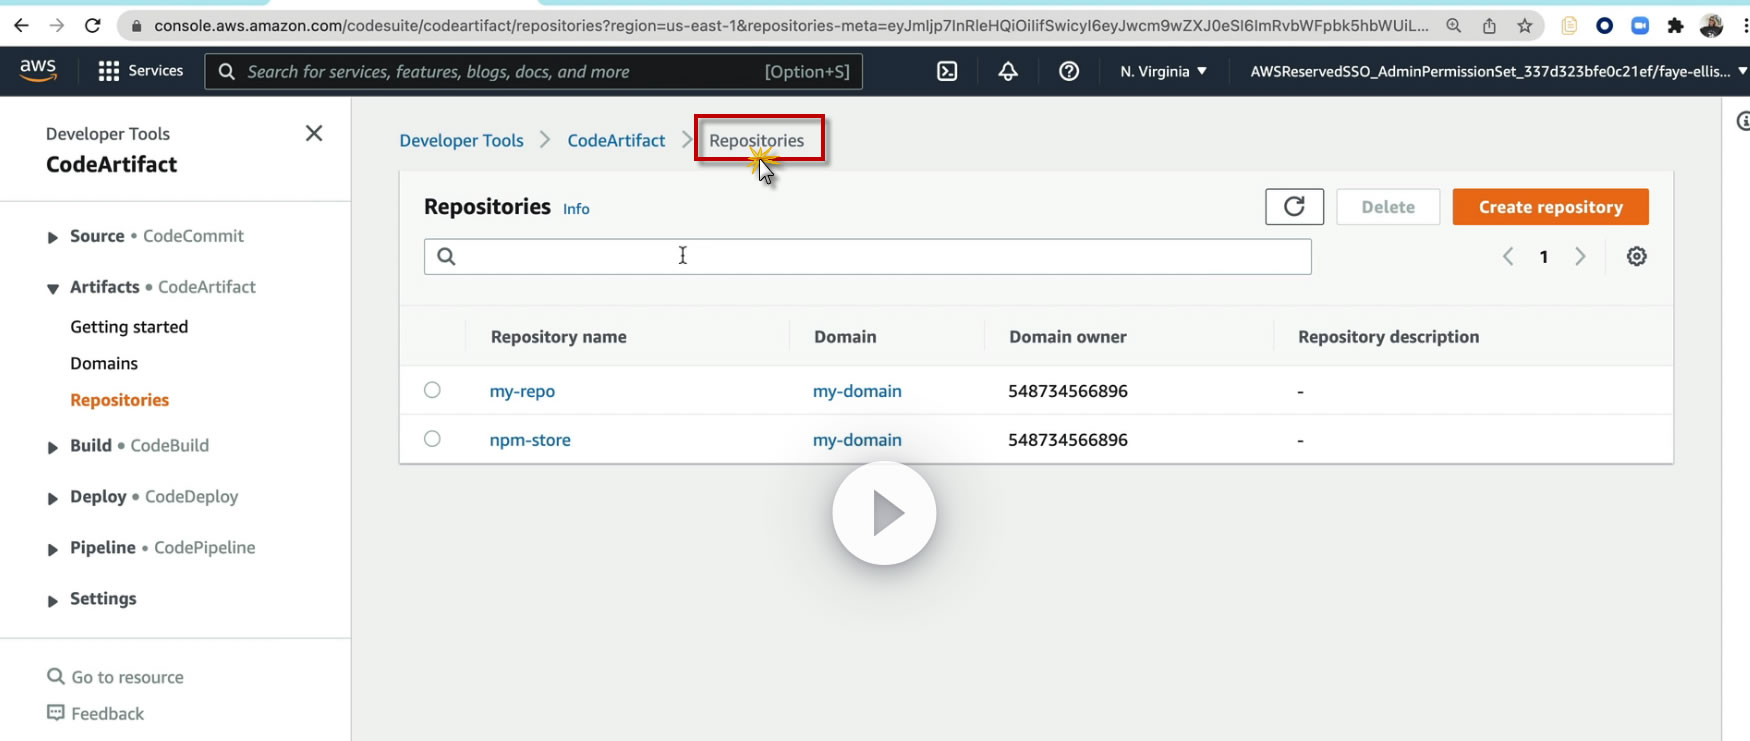Go back using the browser back arrow
1750x741 pixels.
click(21, 26)
